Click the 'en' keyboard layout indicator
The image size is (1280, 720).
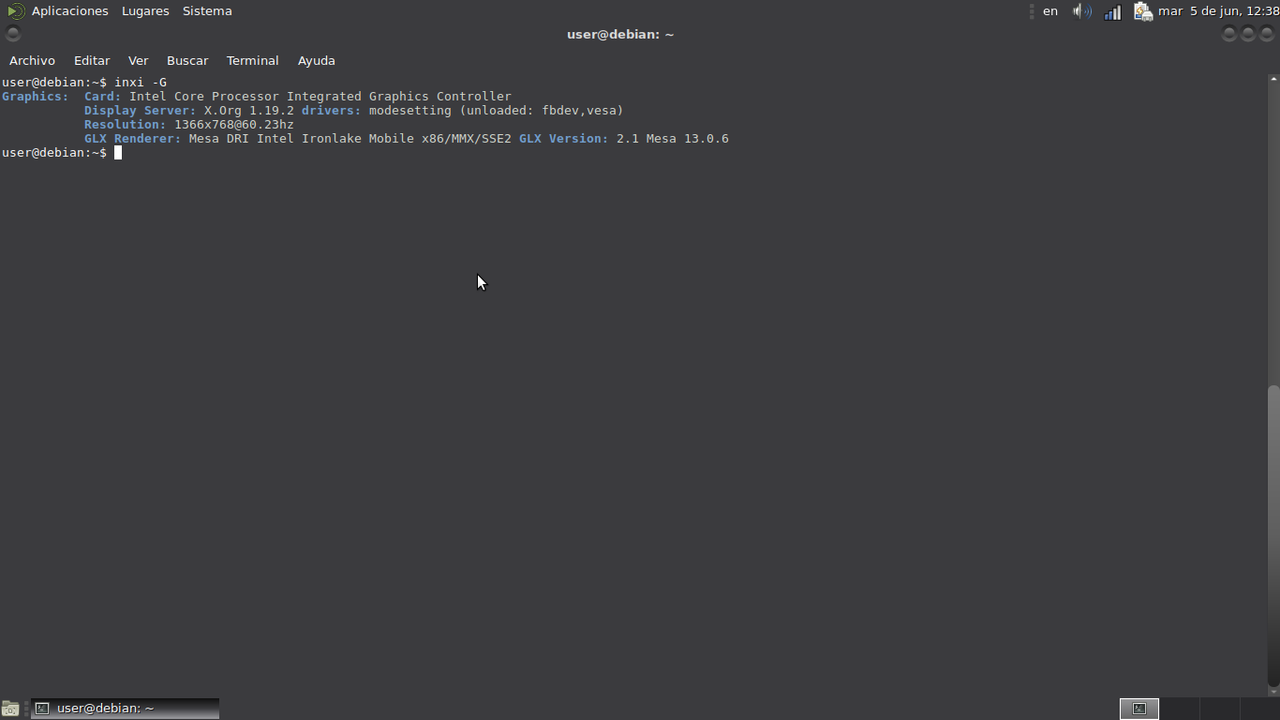tap(1050, 11)
